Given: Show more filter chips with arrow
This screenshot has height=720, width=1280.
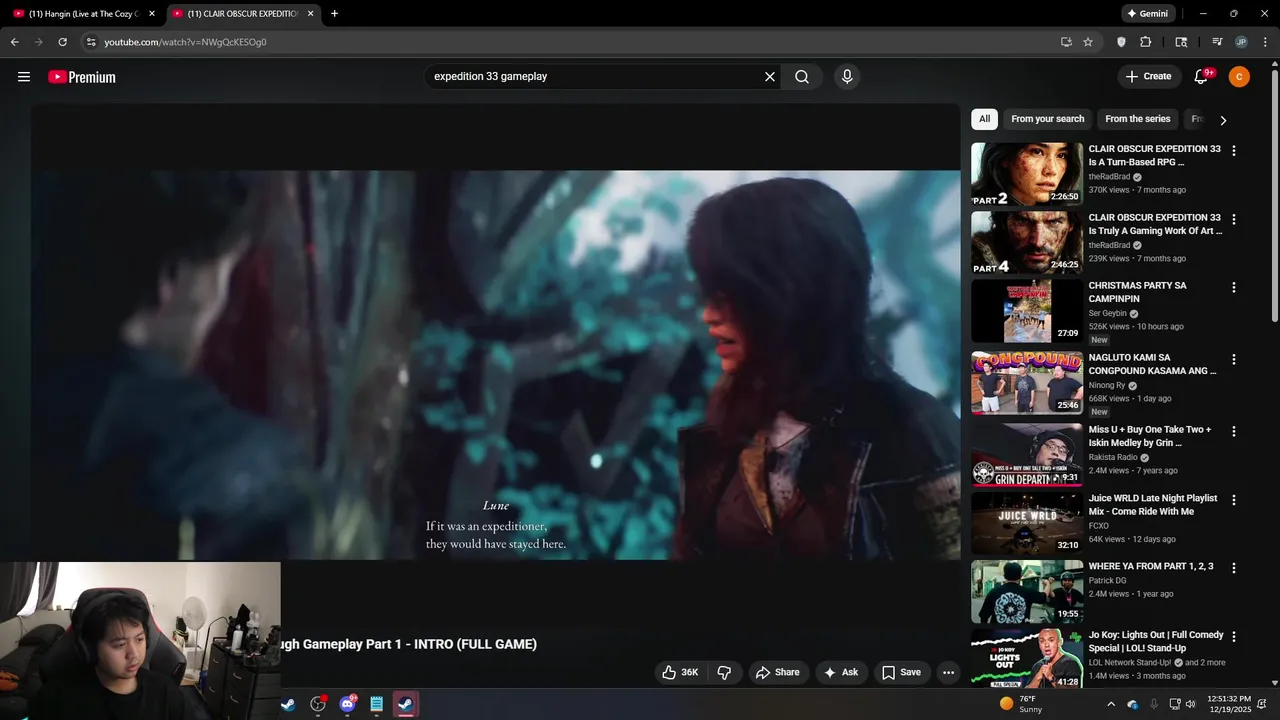Looking at the screenshot, I should pyautogui.click(x=1223, y=120).
